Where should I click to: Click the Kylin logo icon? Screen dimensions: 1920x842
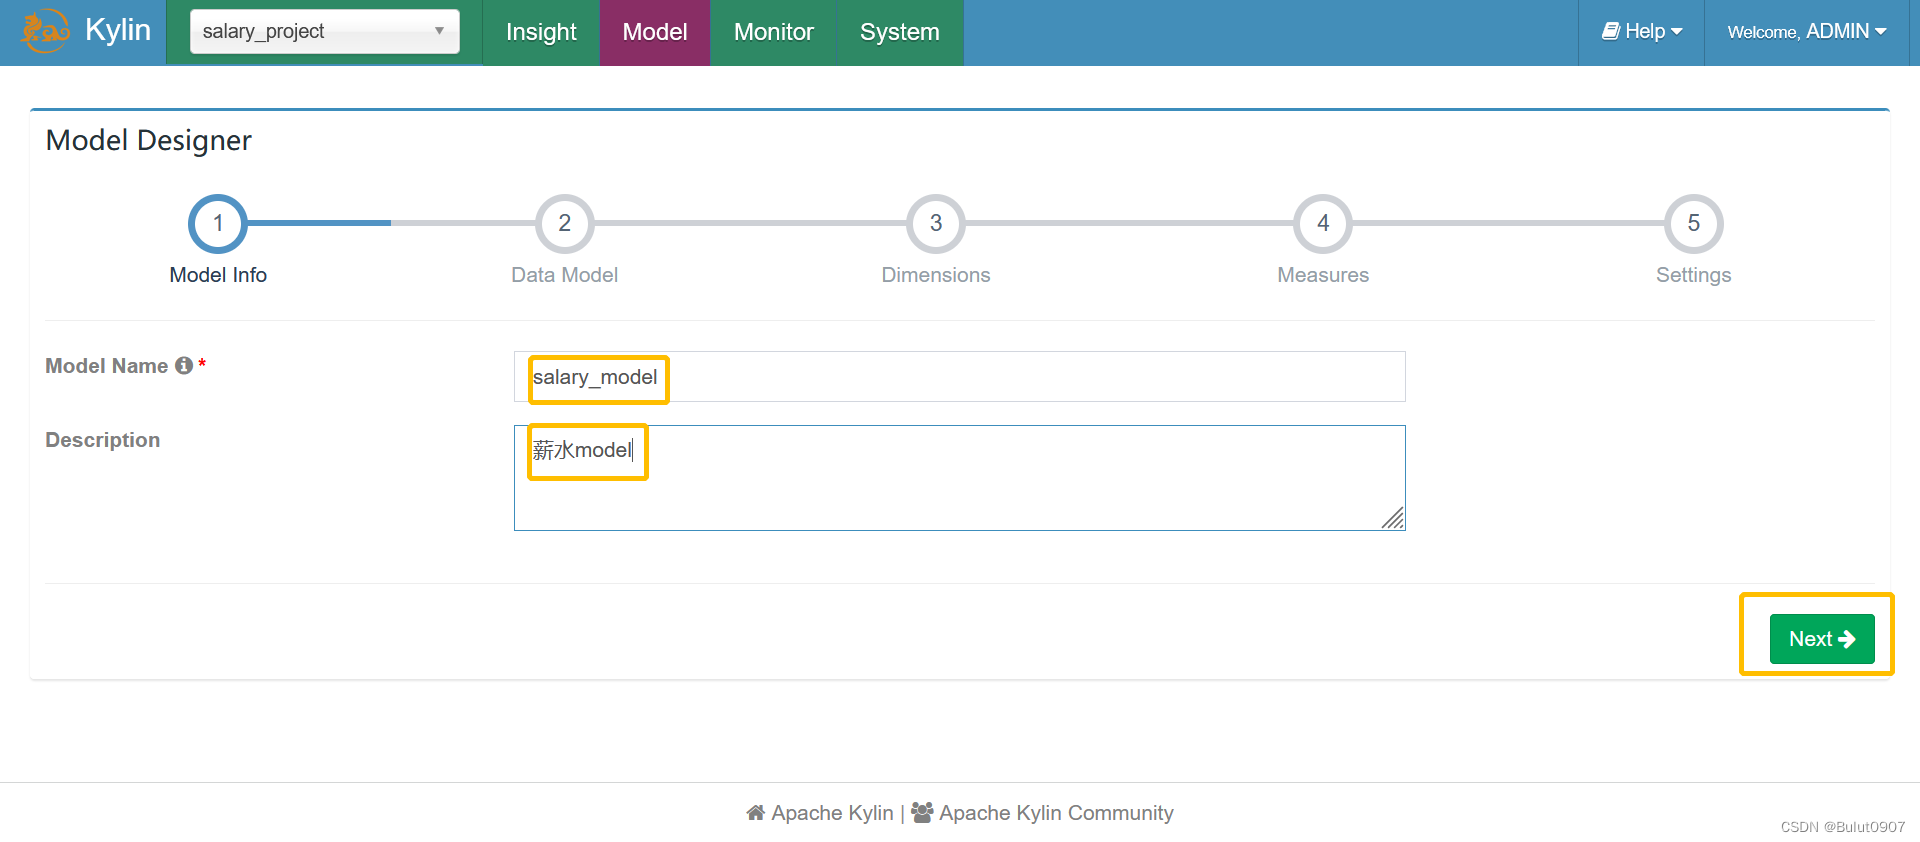pyautogui.click(x=46, y=31)
